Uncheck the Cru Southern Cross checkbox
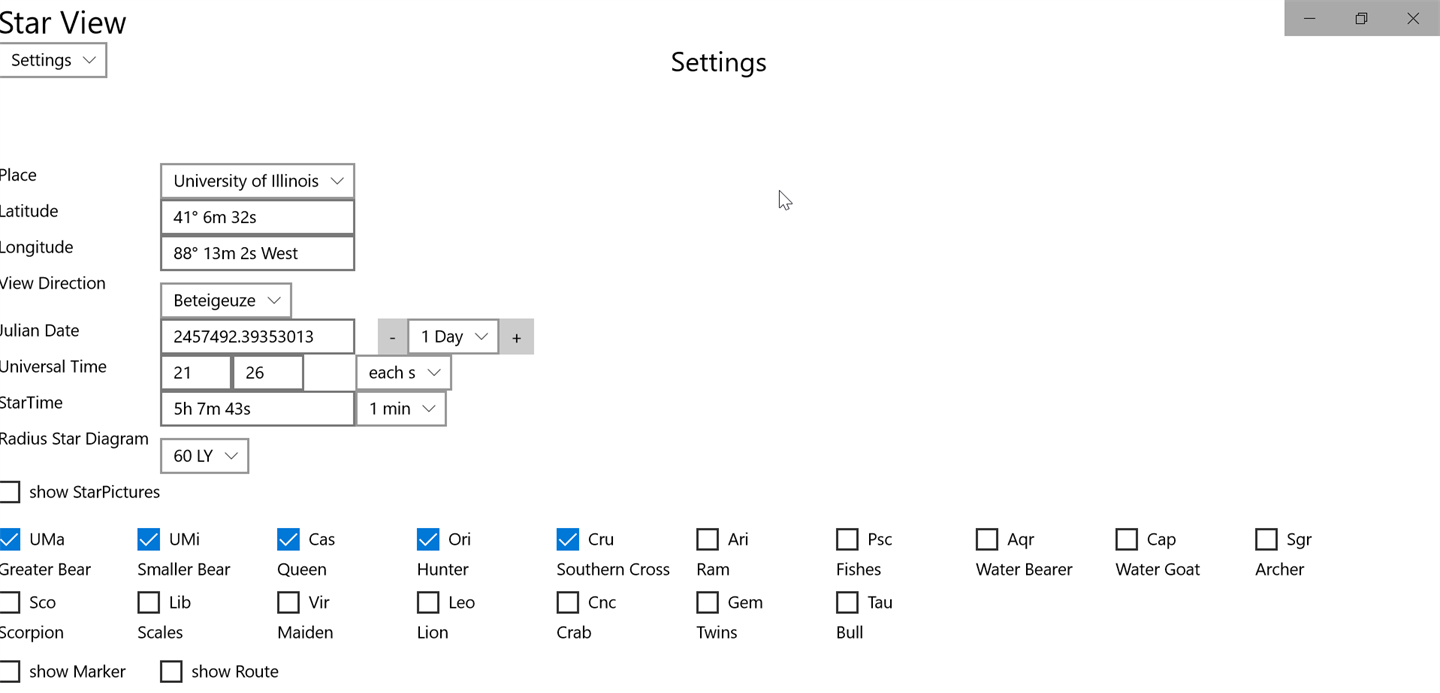 point(568,540)
